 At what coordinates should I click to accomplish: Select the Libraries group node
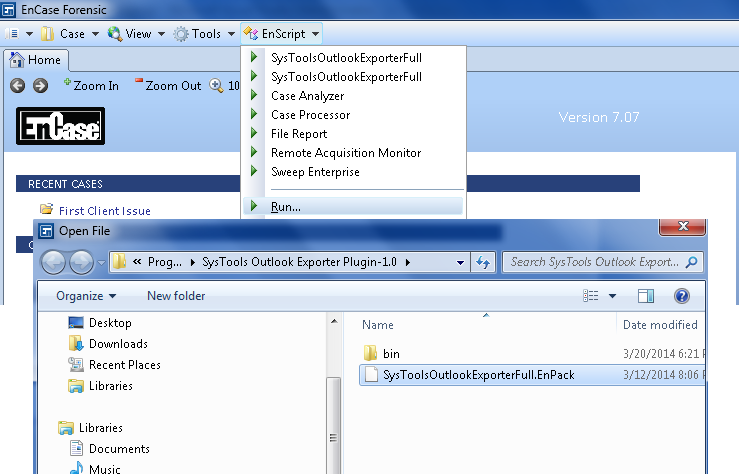click(101, 428)
